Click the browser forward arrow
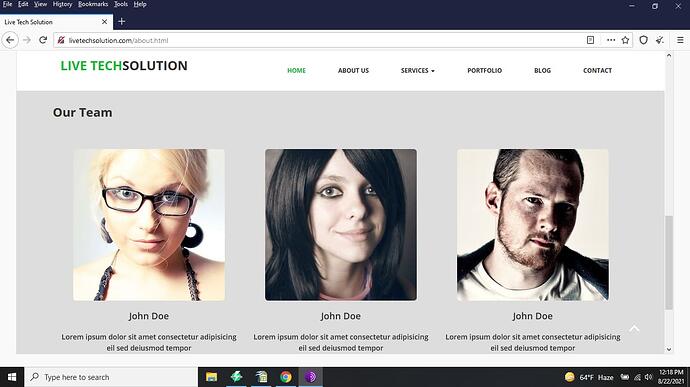Image resolution: width=690 pixels, height=387 pixels. tap(27, 40)
